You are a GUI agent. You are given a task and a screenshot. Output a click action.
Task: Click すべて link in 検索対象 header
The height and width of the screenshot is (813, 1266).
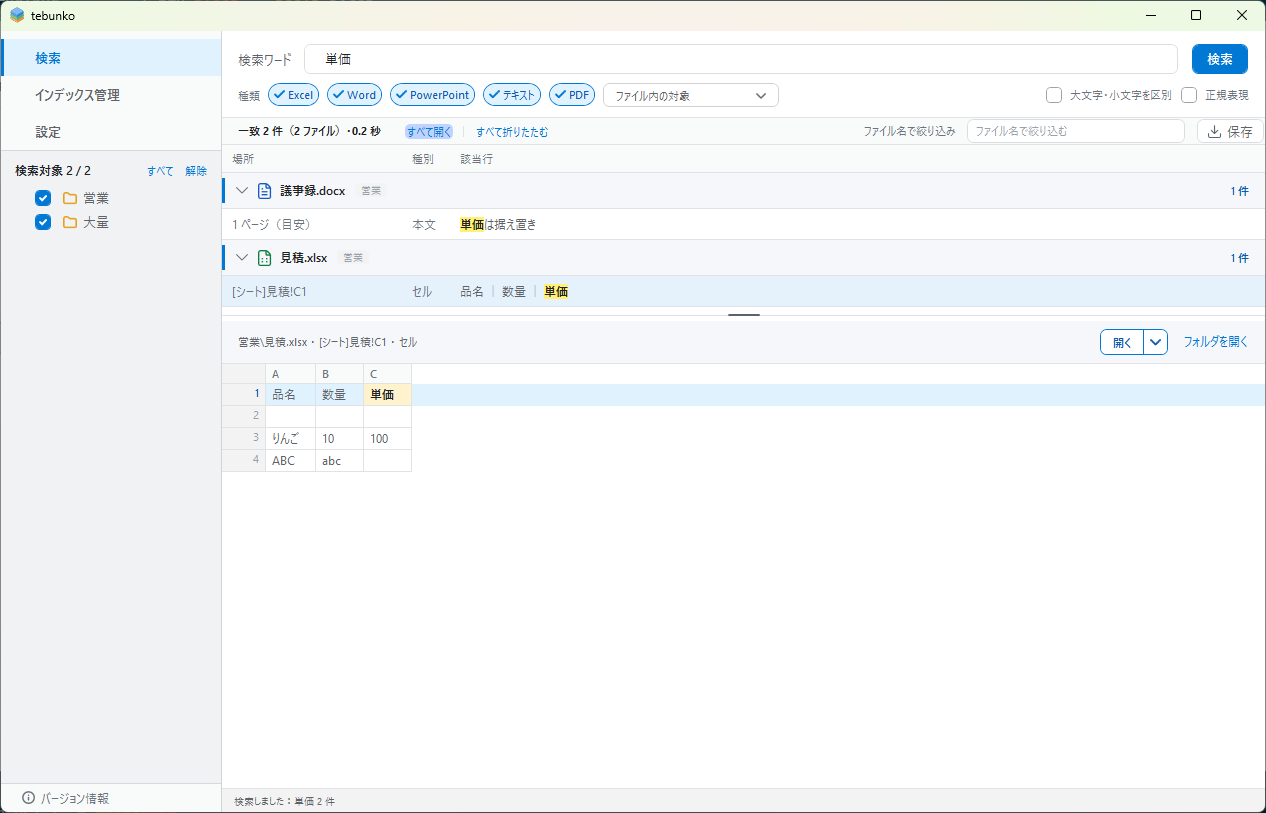[x=160, y=171]
